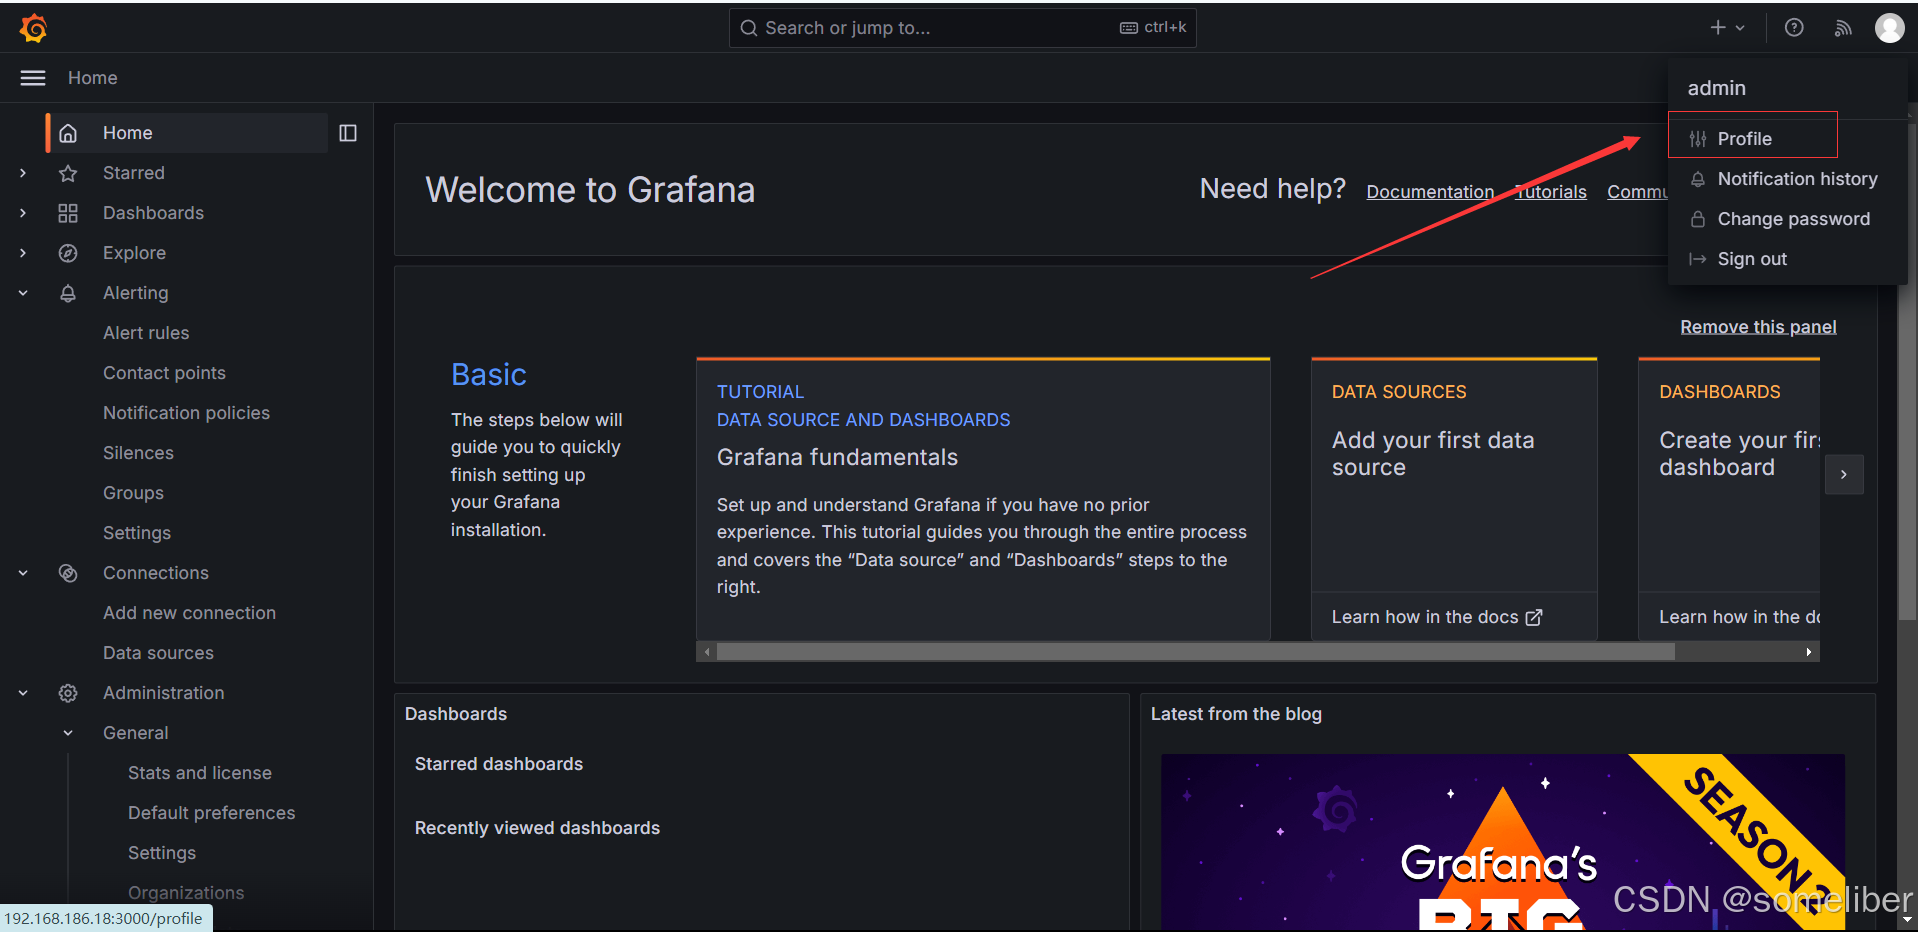Open the help question mark icon

pos(1794,28)
